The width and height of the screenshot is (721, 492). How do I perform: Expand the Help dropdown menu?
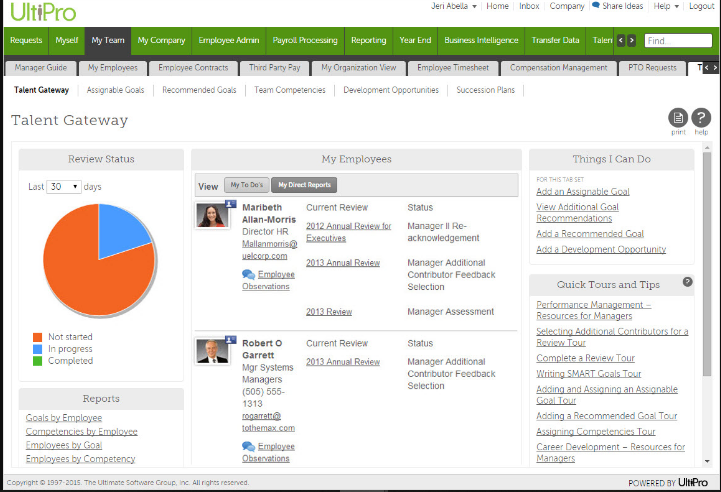[x=663, y=6]
